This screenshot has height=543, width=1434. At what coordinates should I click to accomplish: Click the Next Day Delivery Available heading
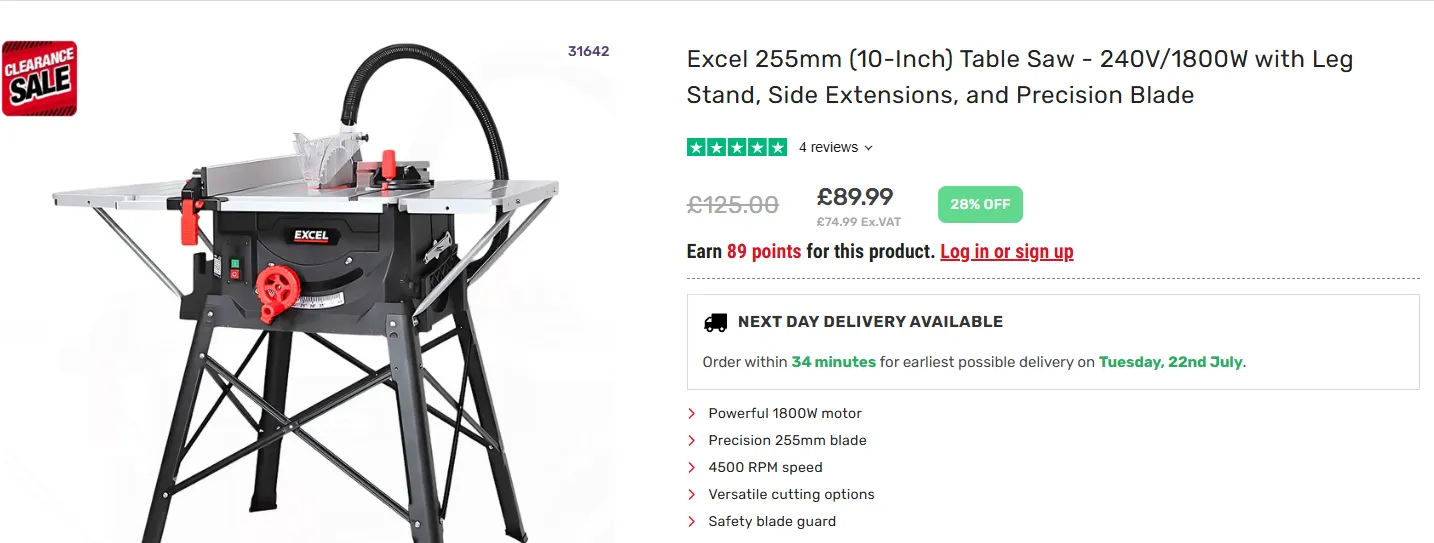pos(870,322)
